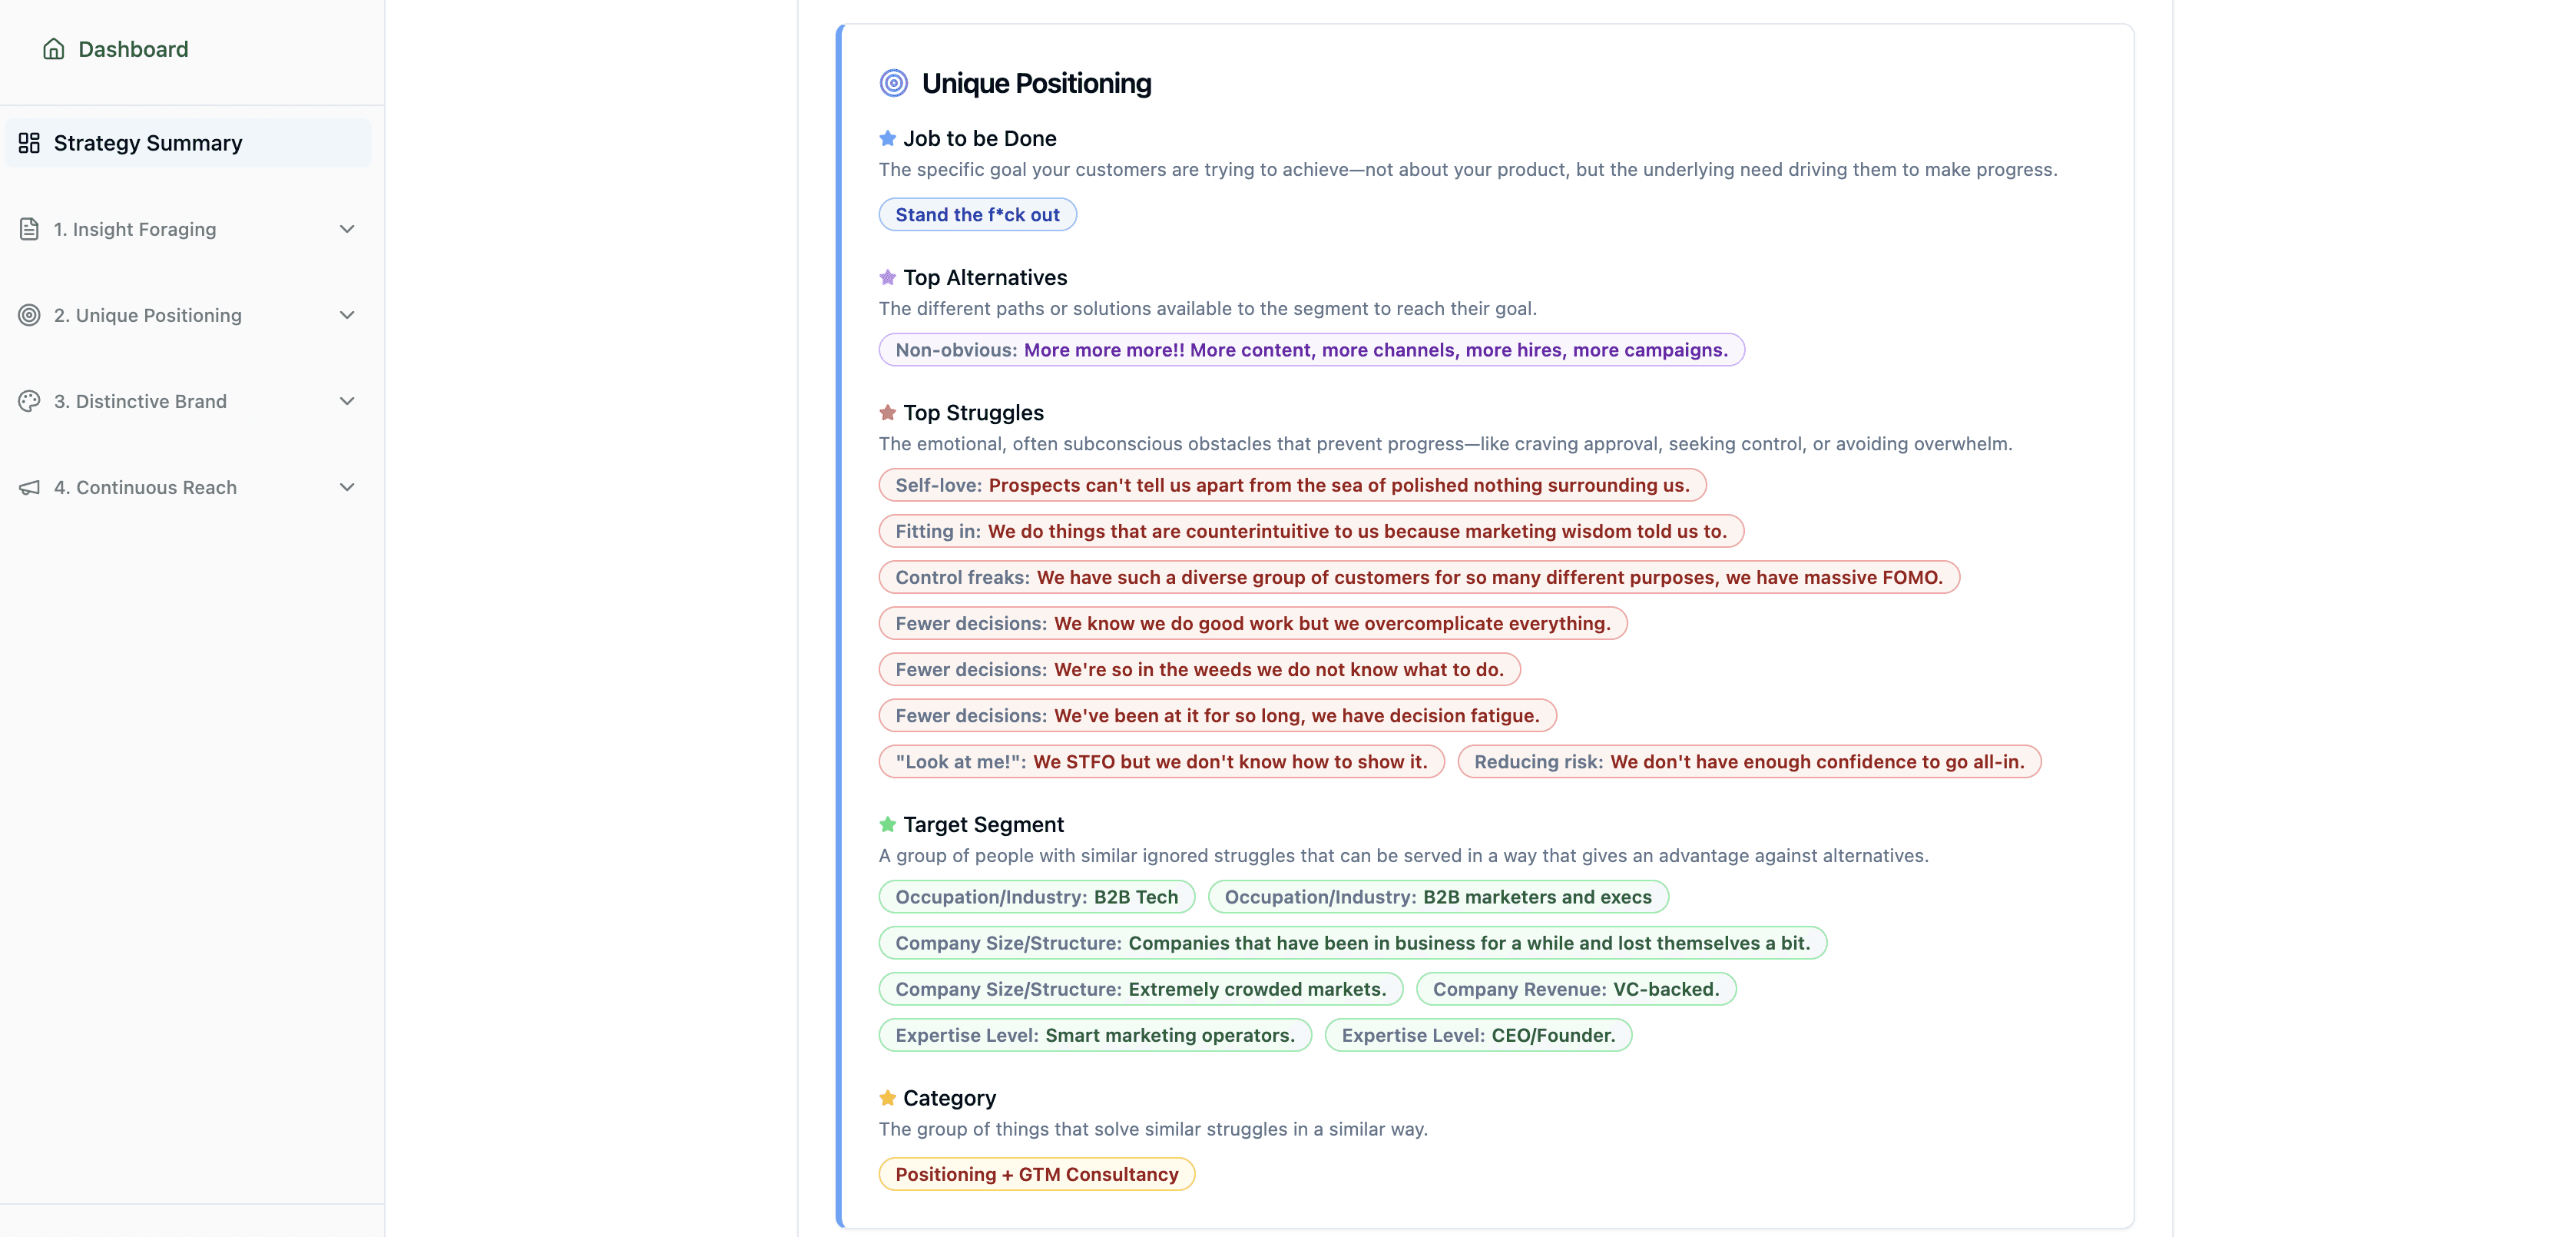The height and width of the screenshot is (1237, 2576).
Task: Click the Insight Foraging document icon
Action: coord(29,229)
